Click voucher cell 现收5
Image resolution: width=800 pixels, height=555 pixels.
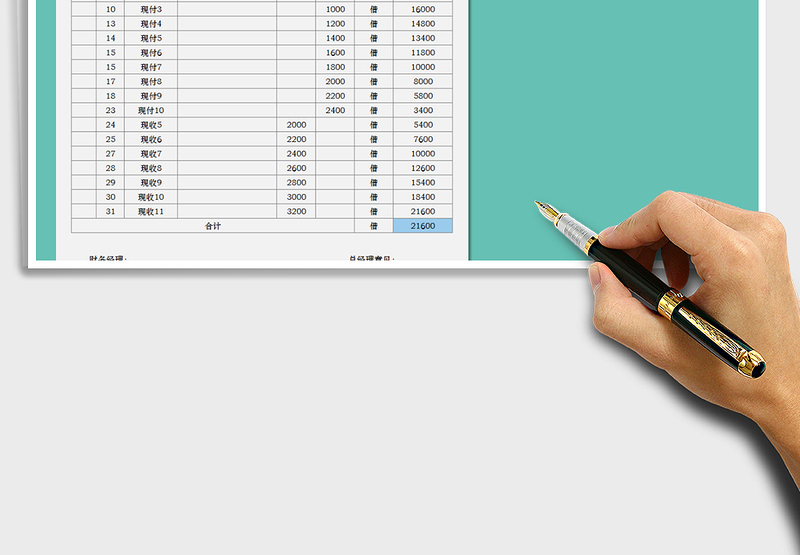[x=151, y=125]
